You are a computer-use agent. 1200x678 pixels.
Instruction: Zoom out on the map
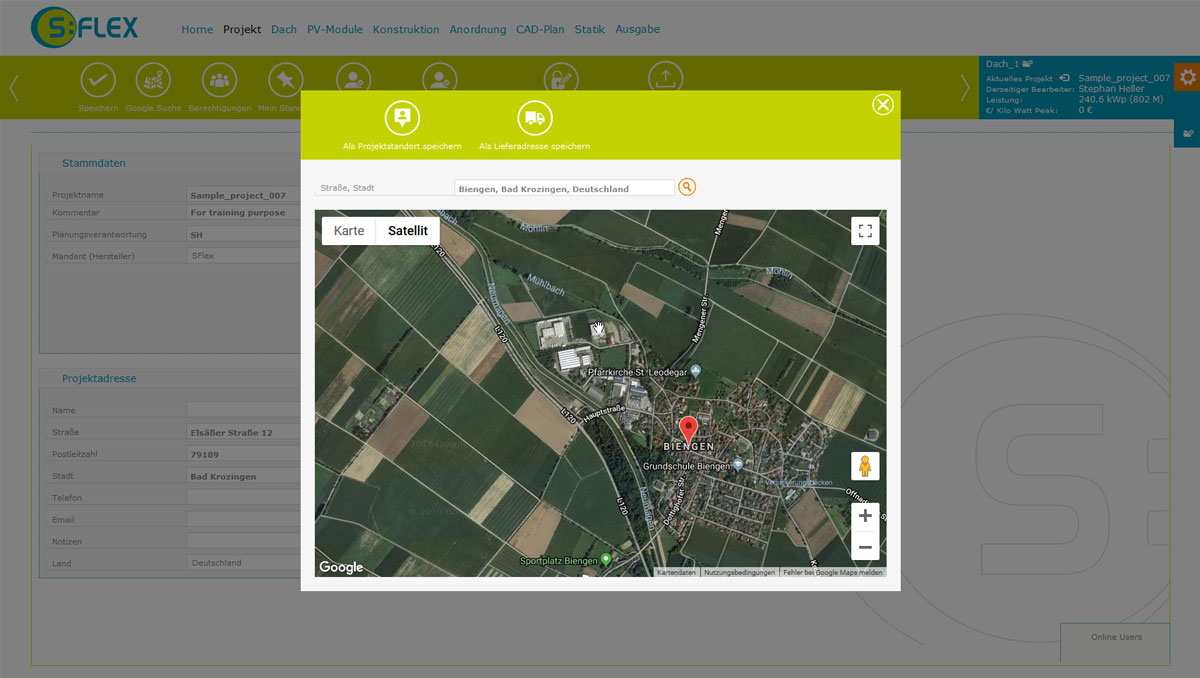[x=865, y=547]
